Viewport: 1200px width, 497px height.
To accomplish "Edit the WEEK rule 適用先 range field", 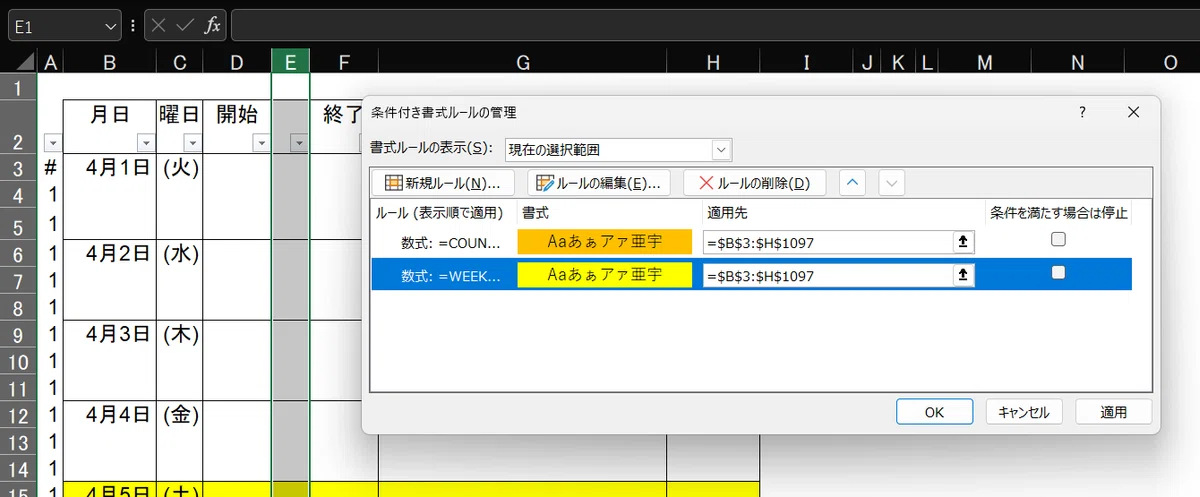I will 827,275.
